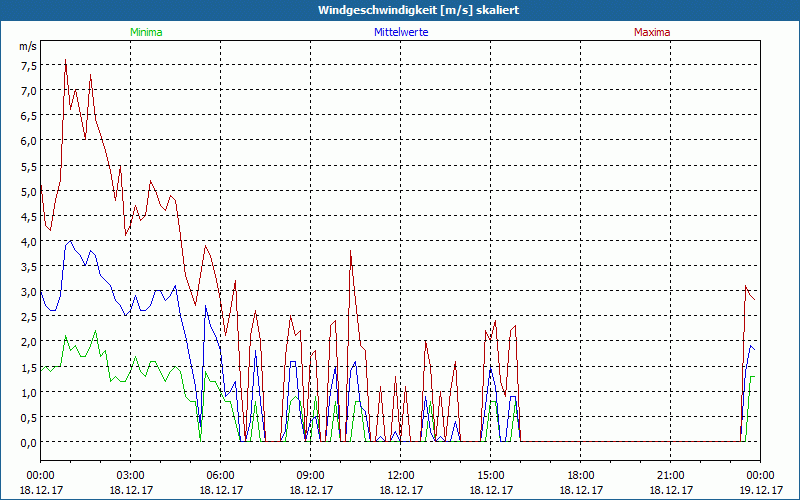Click the 21:00 time label
The height and width of the screenshot is (500, 800).
point(670,476)
